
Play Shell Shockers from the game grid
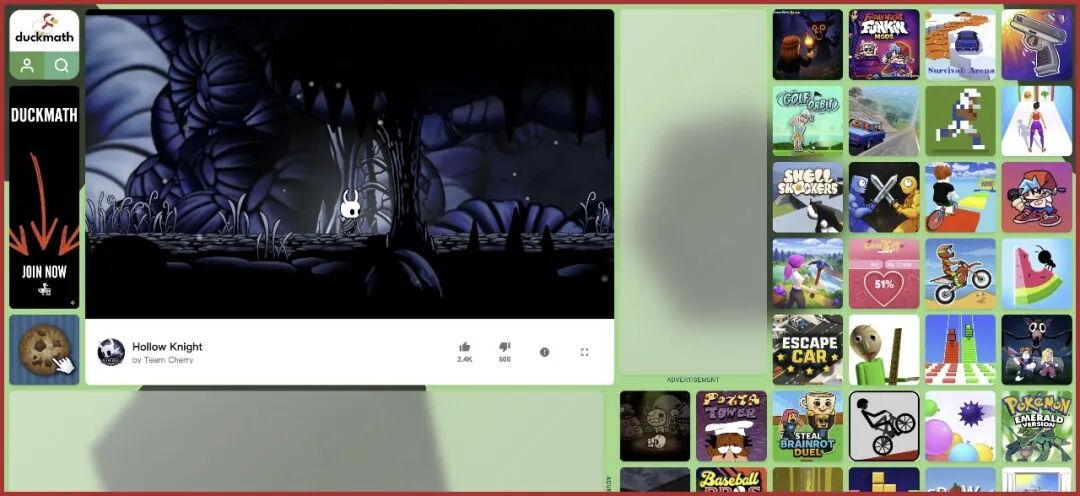coord(808,198)
